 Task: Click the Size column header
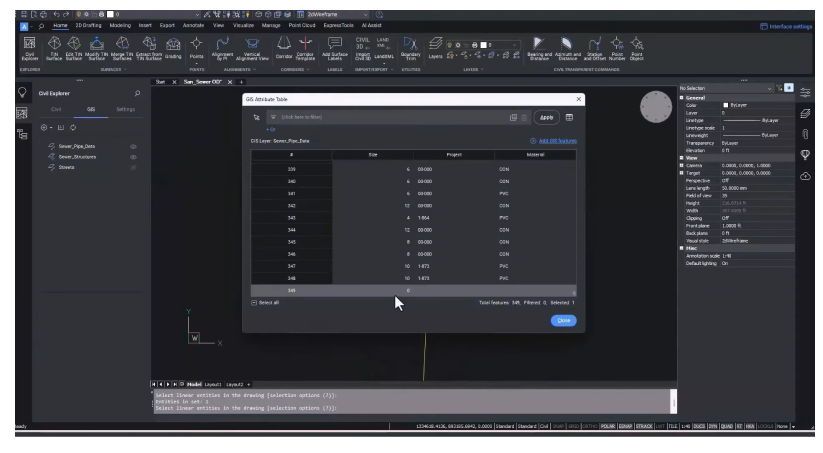pyautogui.click(x=373, y=155)
